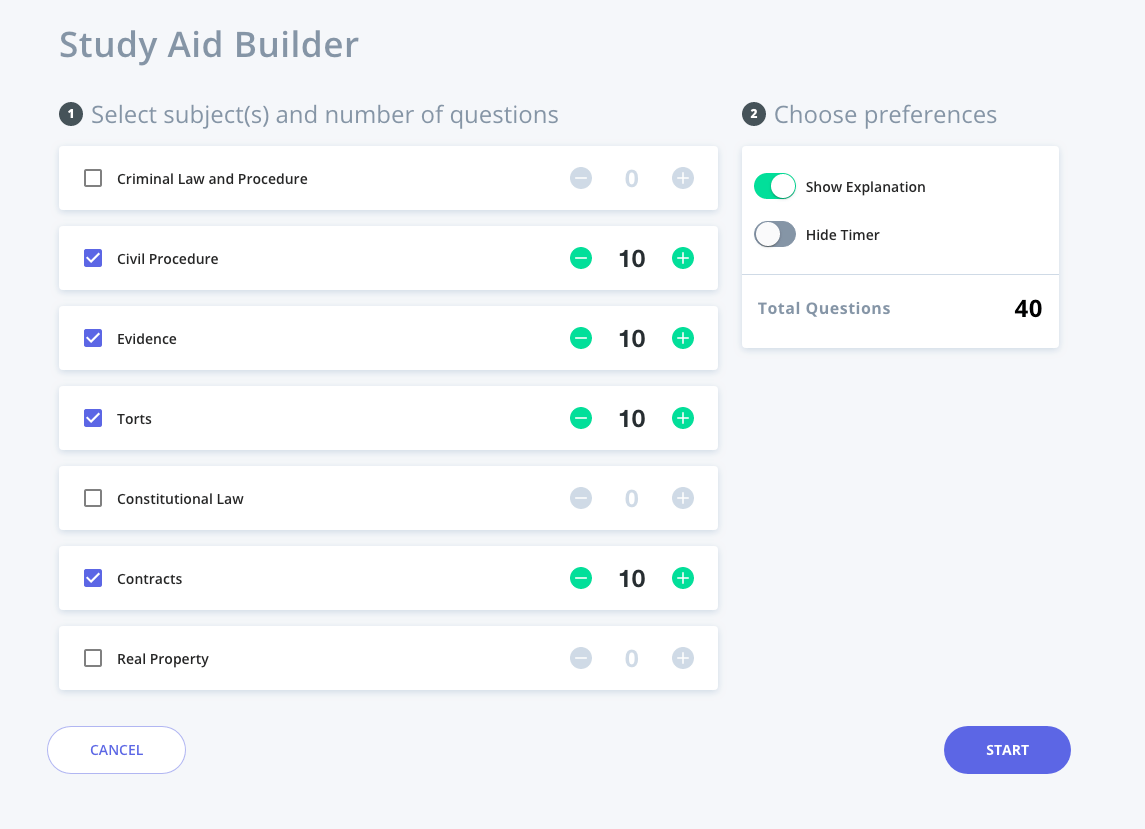Reduce Torts questions with minus icon
This screenshot has height=829, width=1145.
(x=581, y=418)
